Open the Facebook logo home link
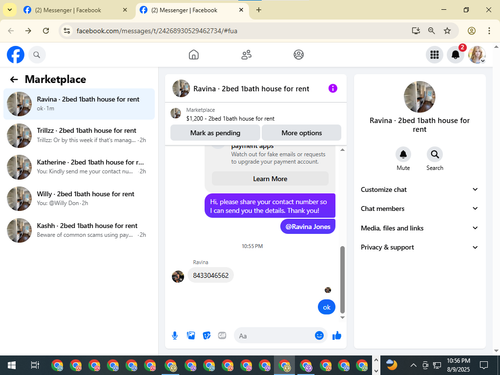This screenshot has height=375, width=500. click(x=15, y=55)
